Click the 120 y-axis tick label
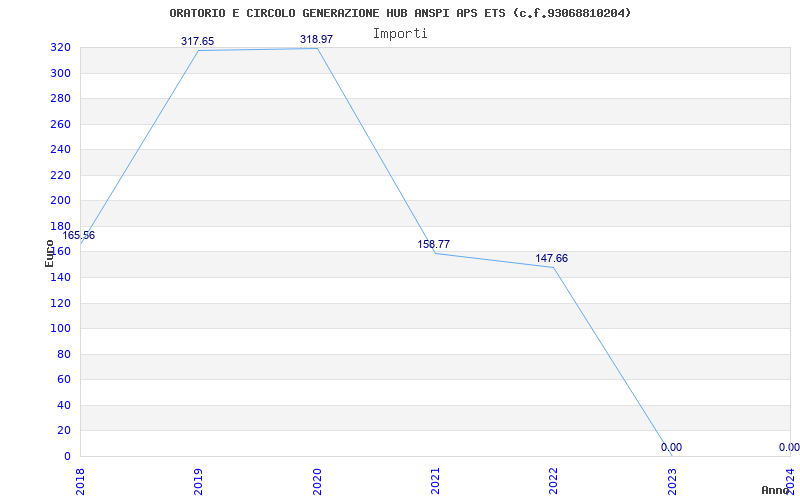Image resolution: width=800 pixels, height=500 pixels. [60, 303]
